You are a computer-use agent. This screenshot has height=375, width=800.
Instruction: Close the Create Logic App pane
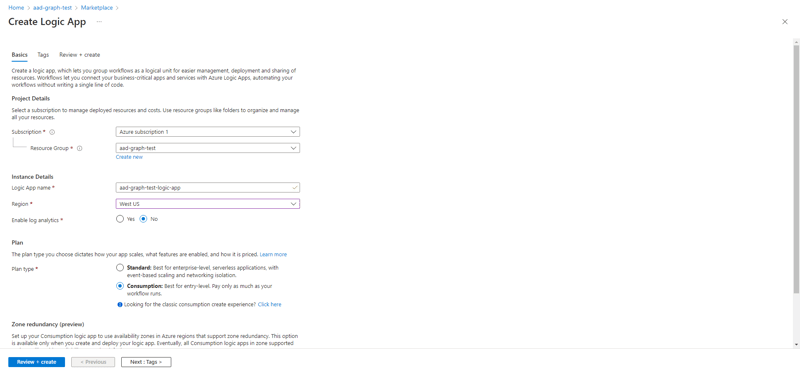785,21
